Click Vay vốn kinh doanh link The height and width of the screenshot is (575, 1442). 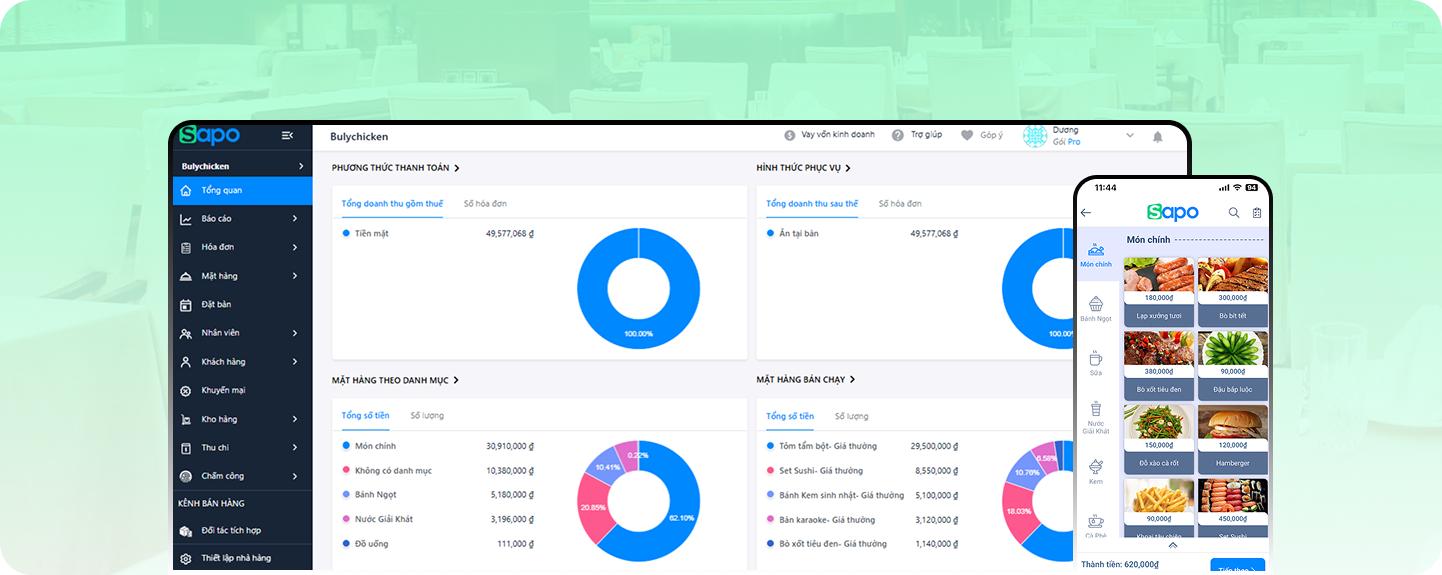(830, 135)
